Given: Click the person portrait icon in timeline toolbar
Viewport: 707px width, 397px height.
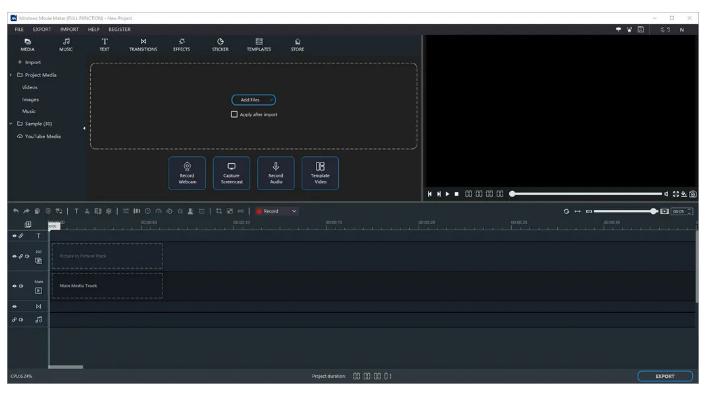Looking at the screenshot, I should [190, 211].
